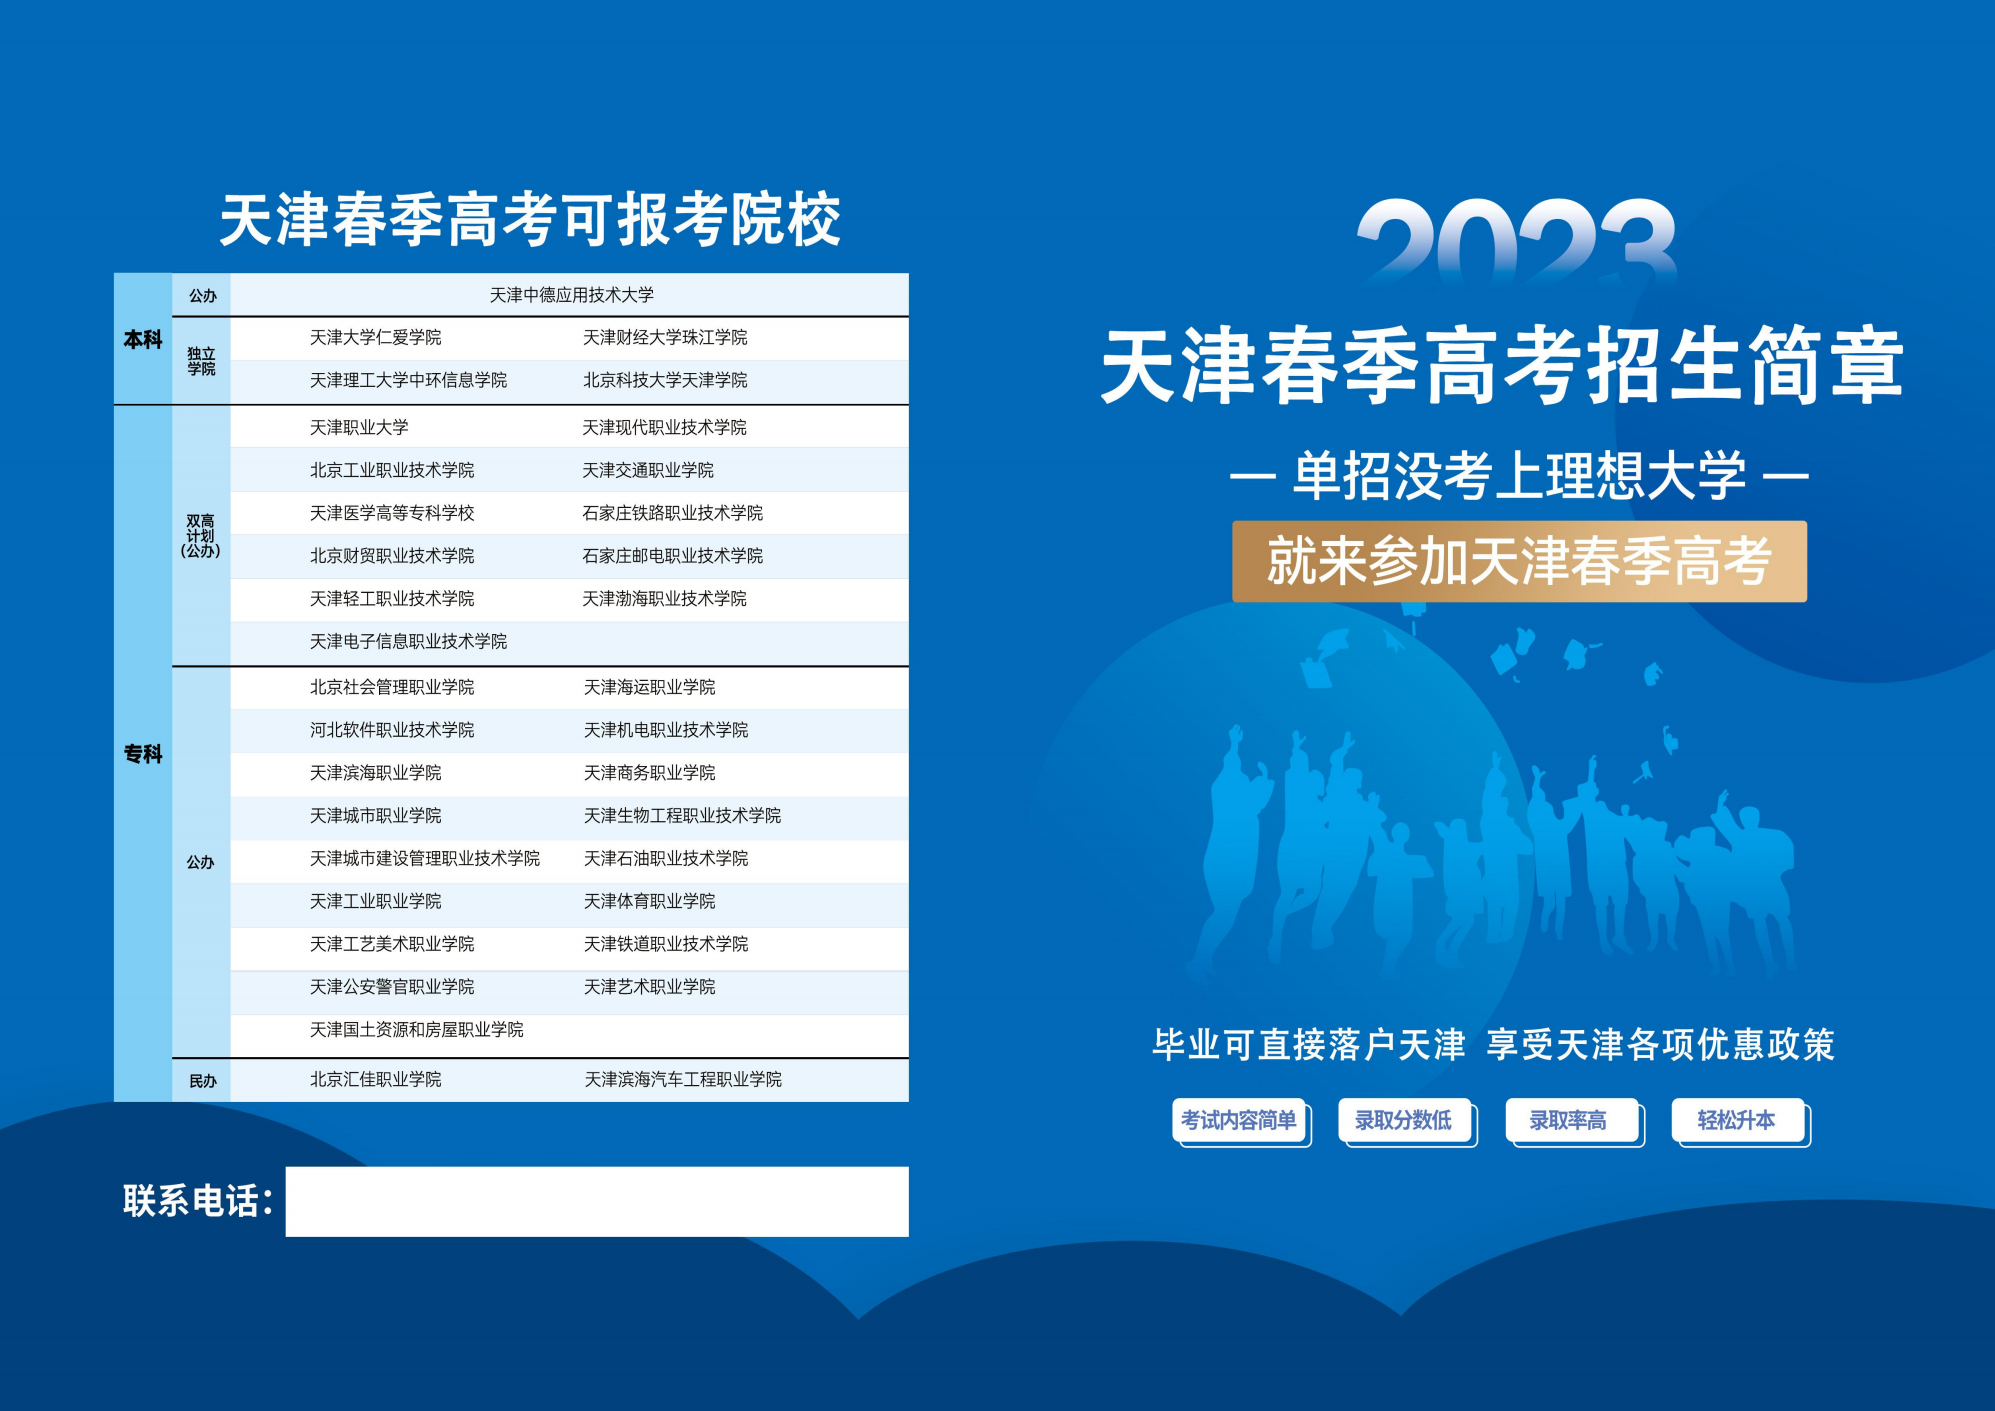Select 天津财经大学珠江学院 cell
Screen dimensions: 1995x1411
pos(665,337)
